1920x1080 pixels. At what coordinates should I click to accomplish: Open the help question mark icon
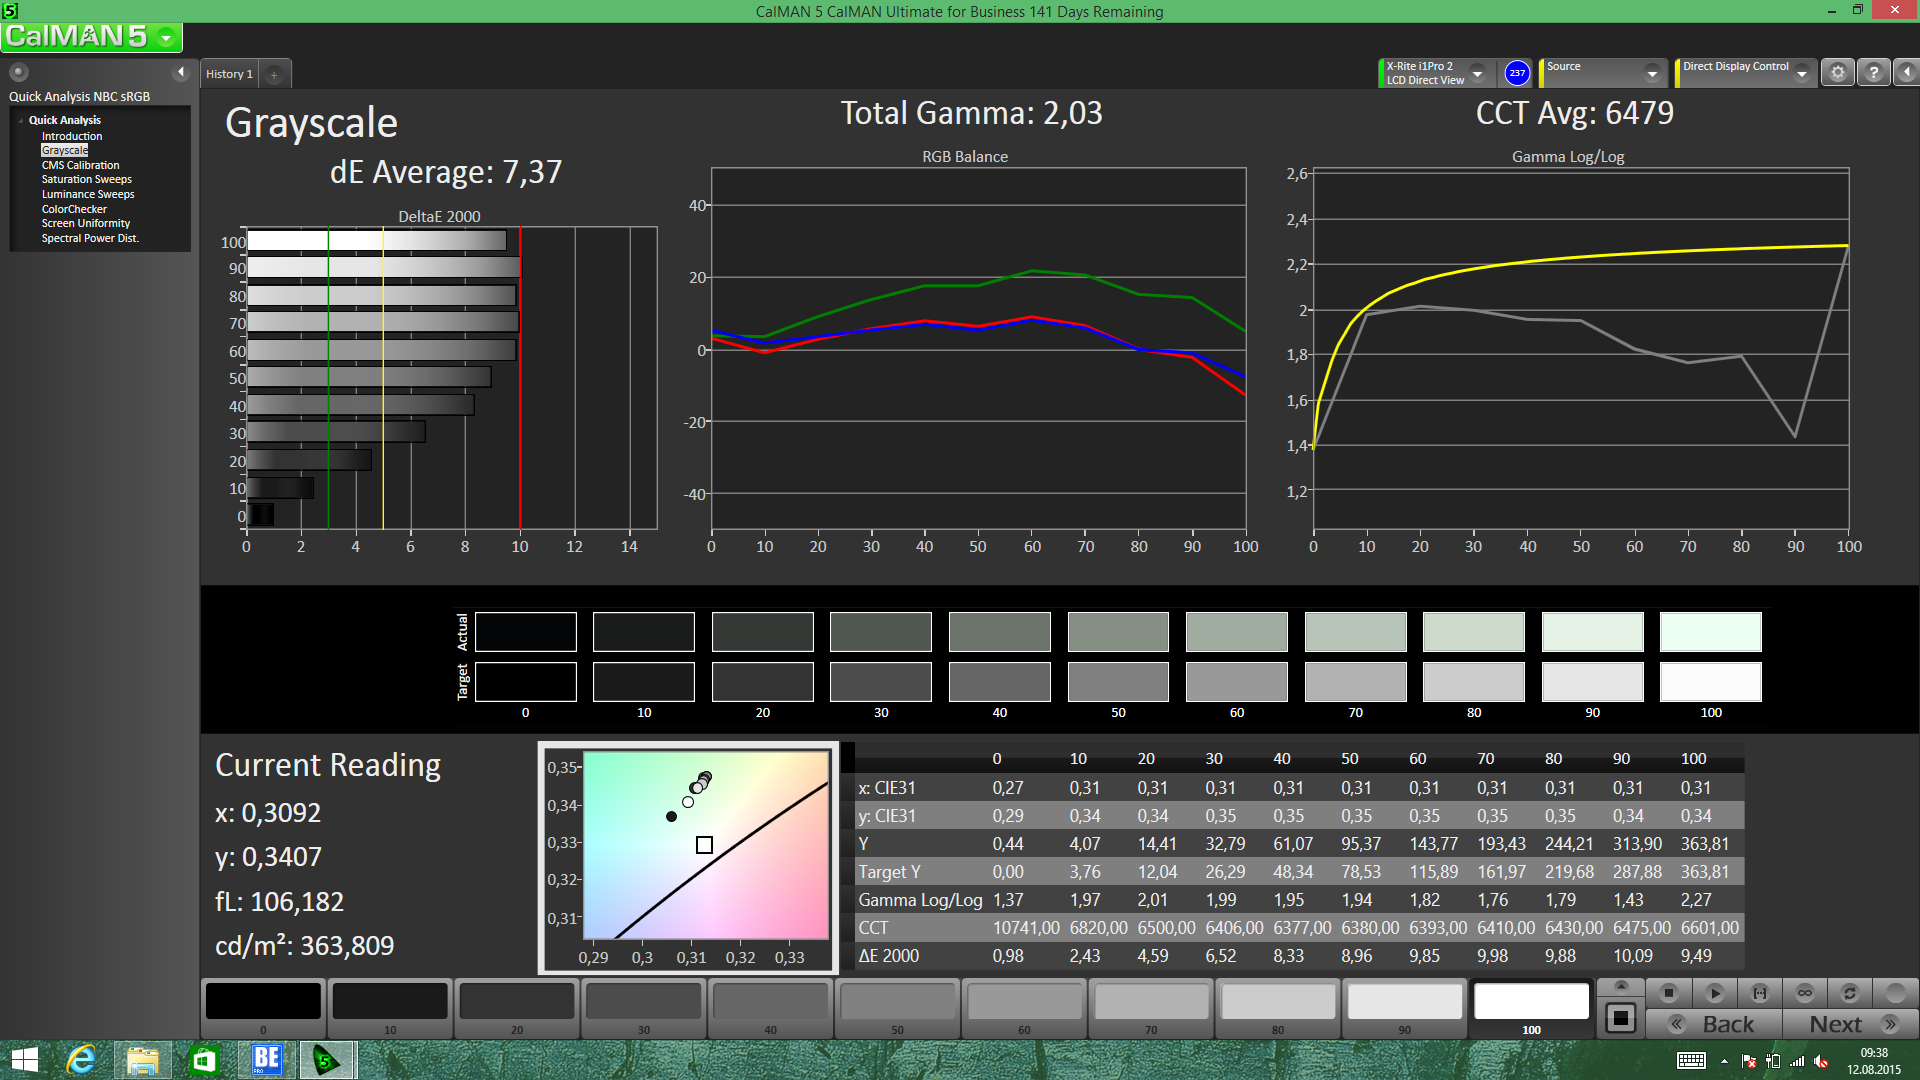pyautogui.click(x=1874, y=73)
